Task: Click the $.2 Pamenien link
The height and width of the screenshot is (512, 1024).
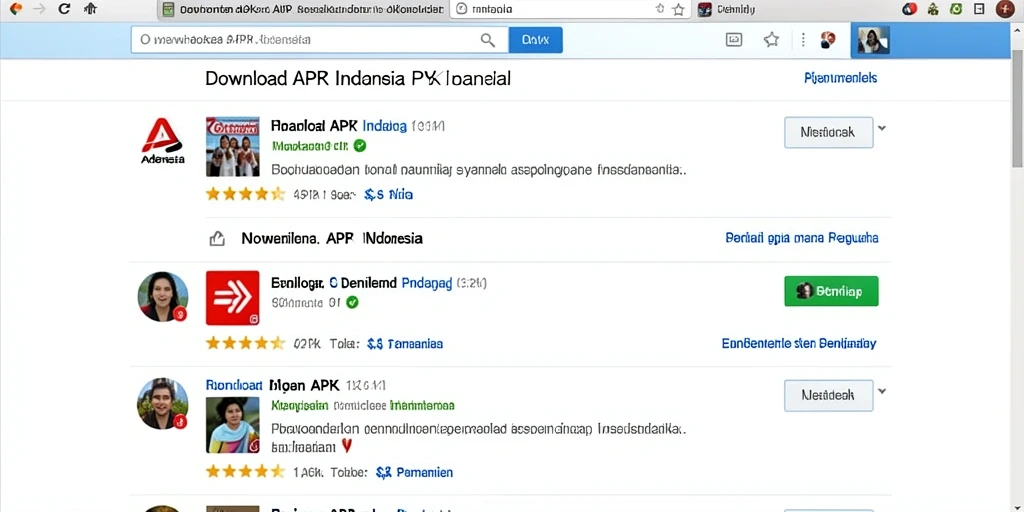Action: 414,472
